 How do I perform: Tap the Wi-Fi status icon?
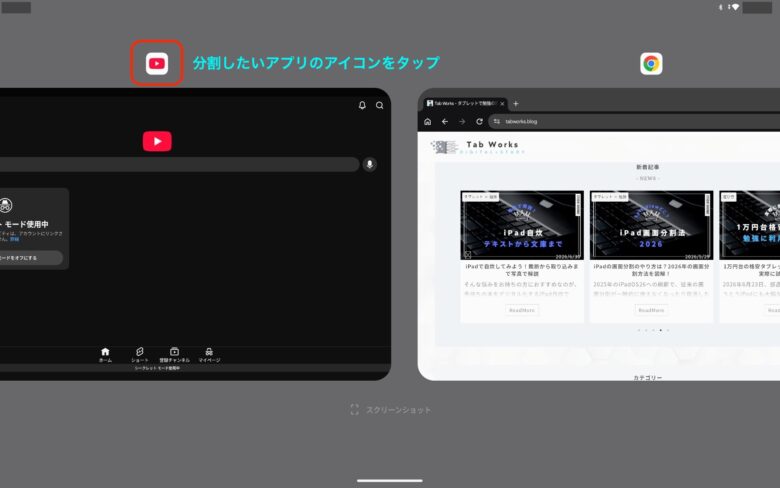pyautogui.click(x=735, y=7)
